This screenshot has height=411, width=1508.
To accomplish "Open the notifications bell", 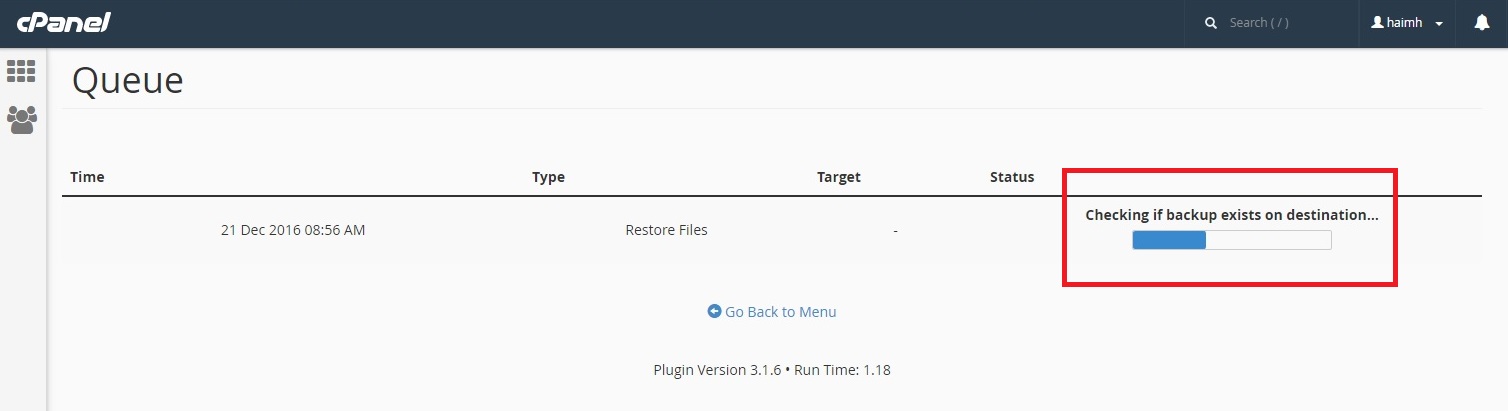I will 1482,22.
